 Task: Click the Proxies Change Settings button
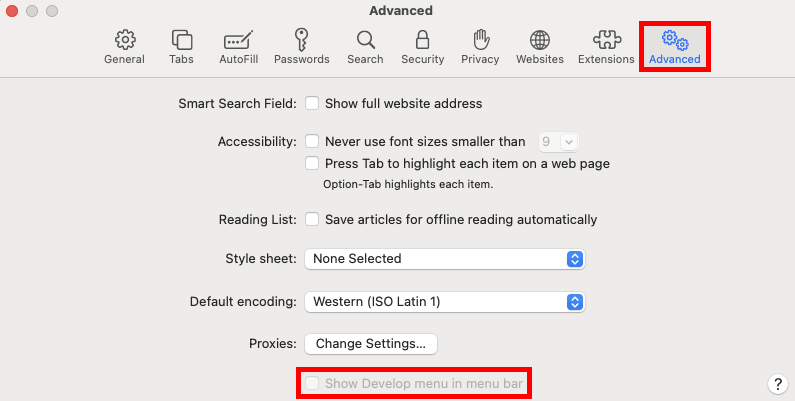tap(371, 344)
